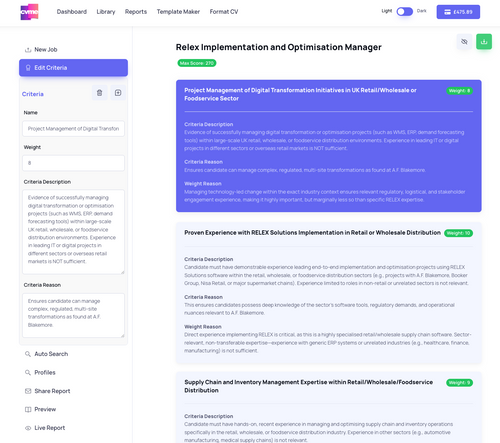
Task: Click Criteria Reason heading in the RELEX card
Action: point(204,297)
